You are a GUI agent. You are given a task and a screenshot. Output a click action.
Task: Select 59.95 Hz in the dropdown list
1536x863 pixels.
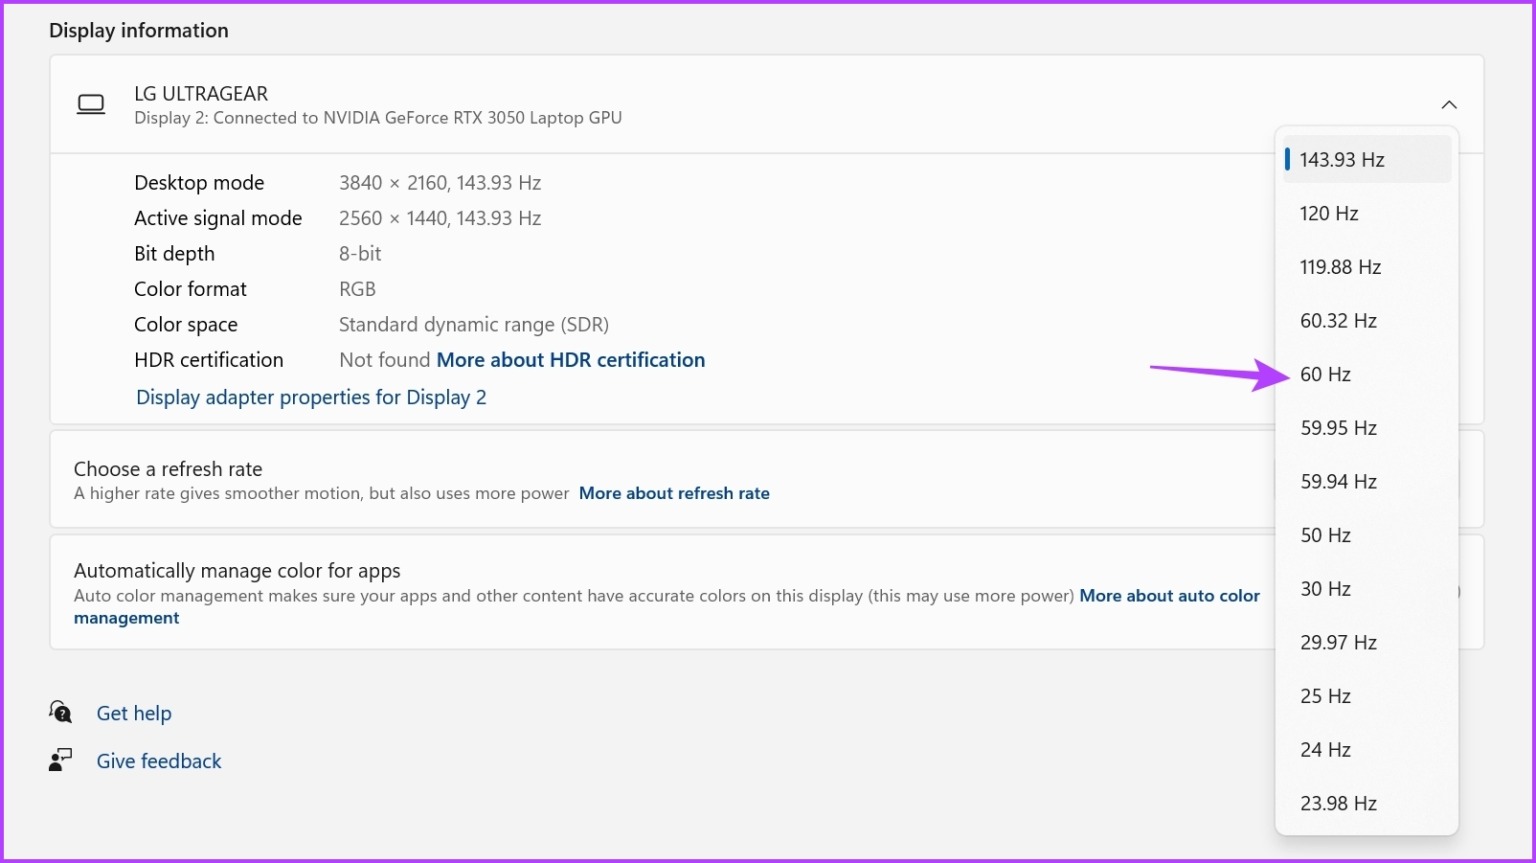(1338, 428)
